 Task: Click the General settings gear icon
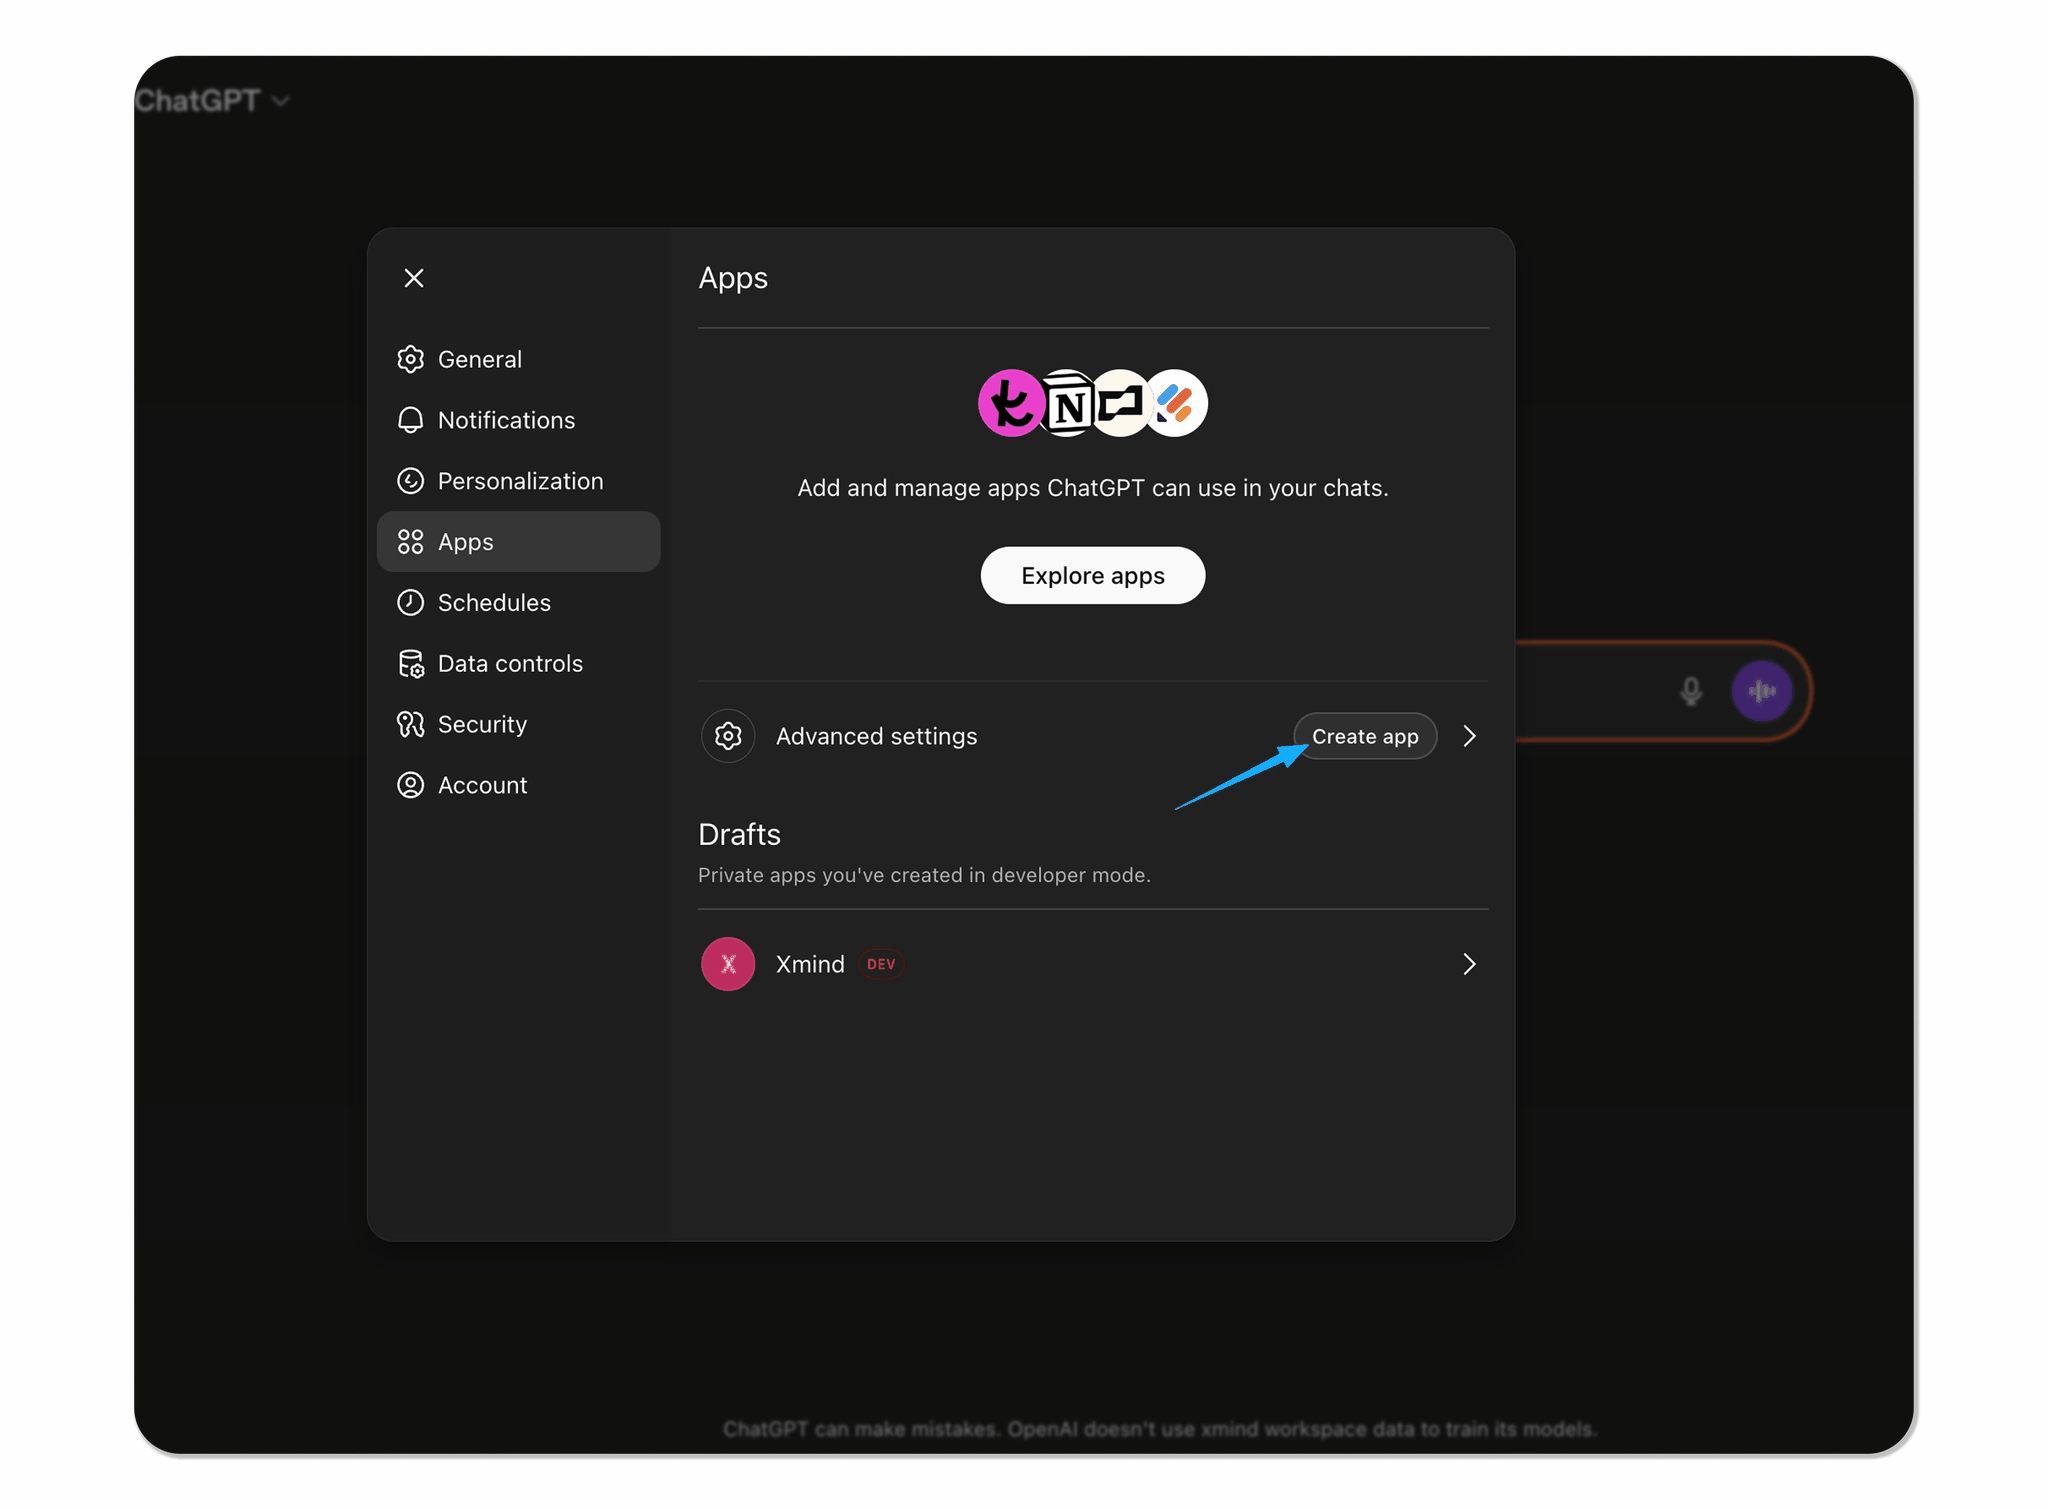point(411,359)
